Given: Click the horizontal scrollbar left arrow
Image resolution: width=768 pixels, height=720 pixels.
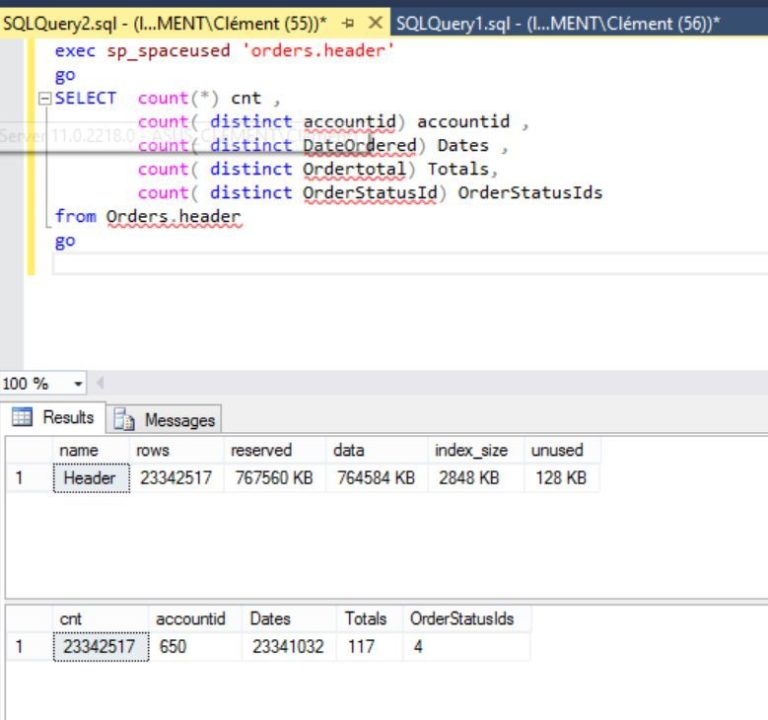Looking at the screenshot, I should [100, 384].
